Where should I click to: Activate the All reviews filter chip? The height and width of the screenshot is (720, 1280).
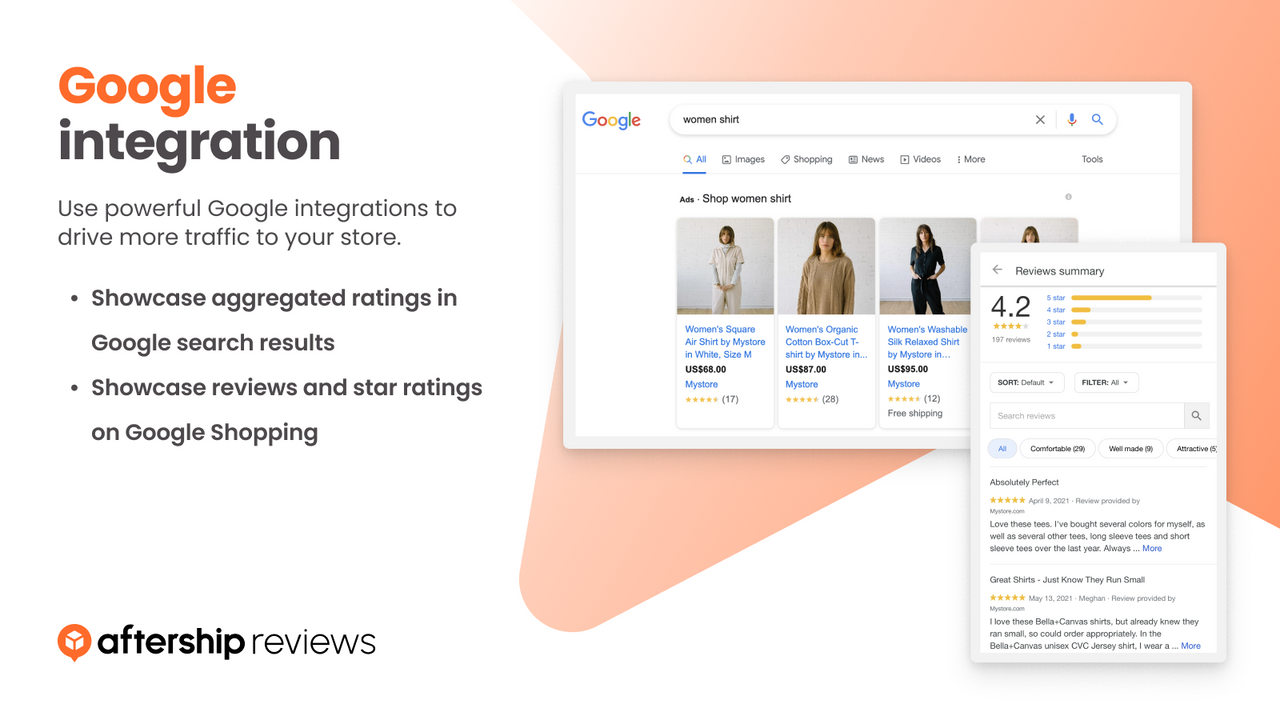click(x=1002, y=448)
